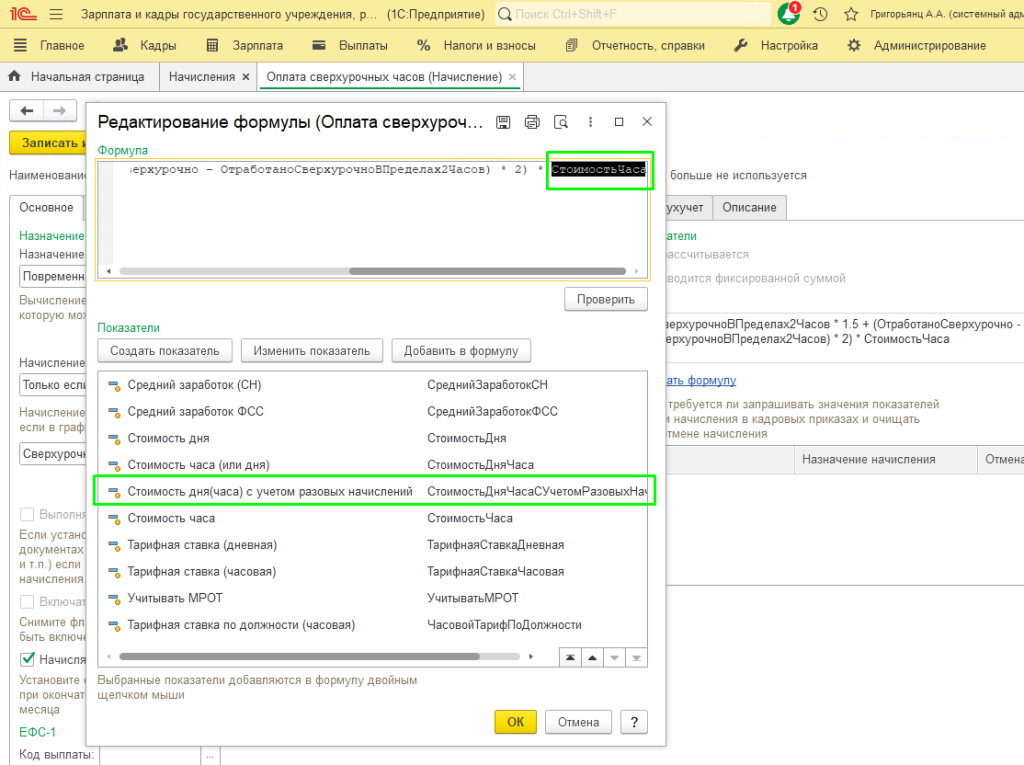Click the icon beside Средний заработок ФСС
Viewport: 1024px width, 765px height.
coord(114,412)
